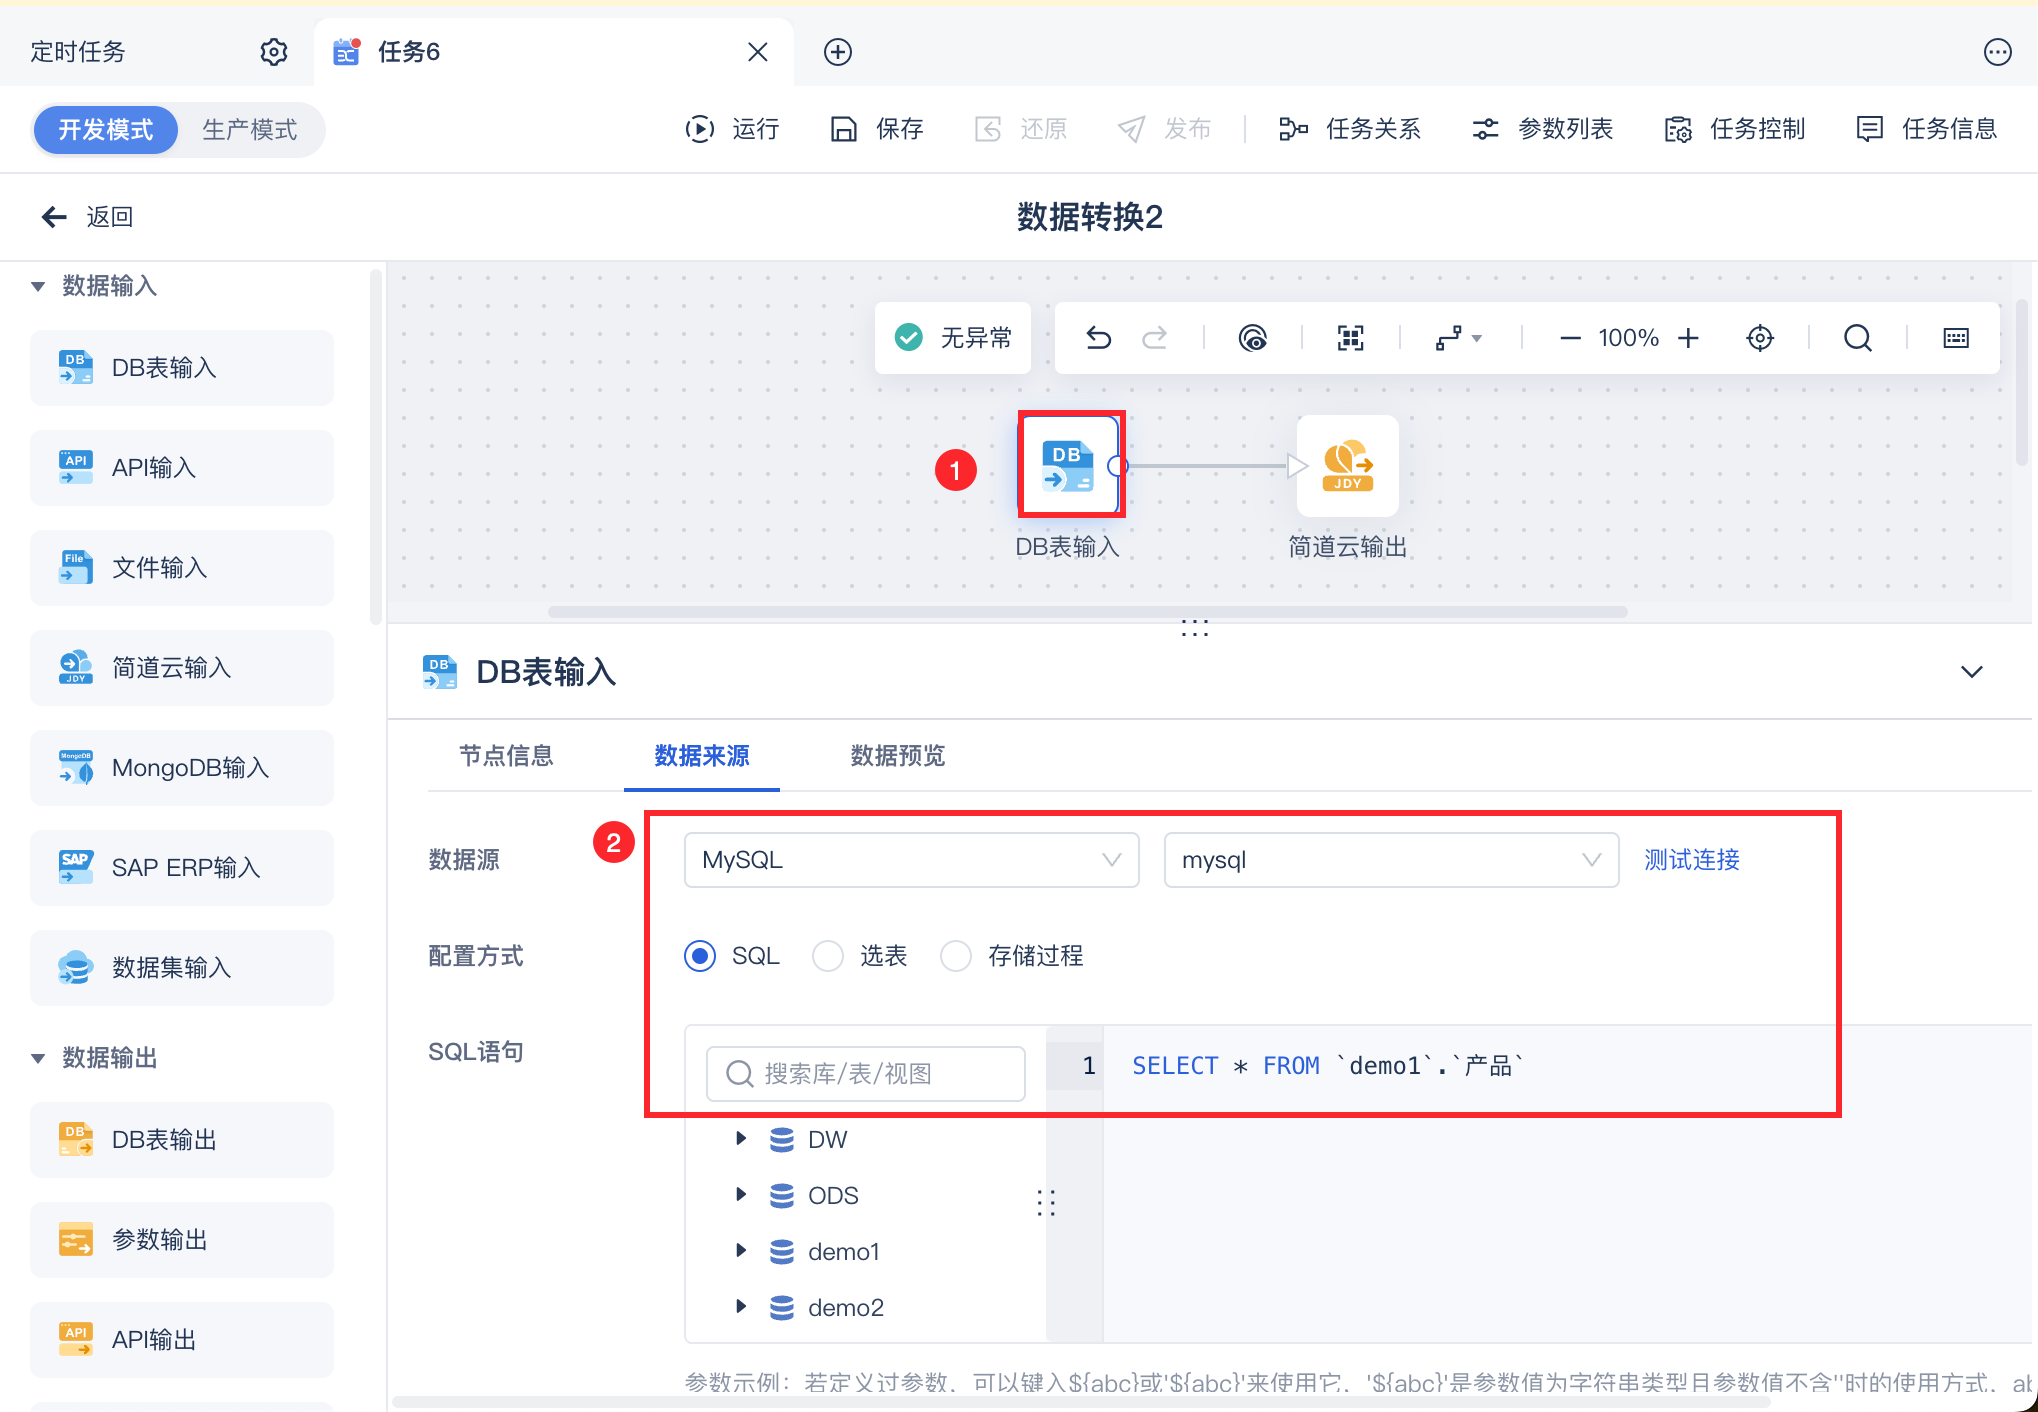Open the MySQL data source type dropdown

tap(911, 860)
